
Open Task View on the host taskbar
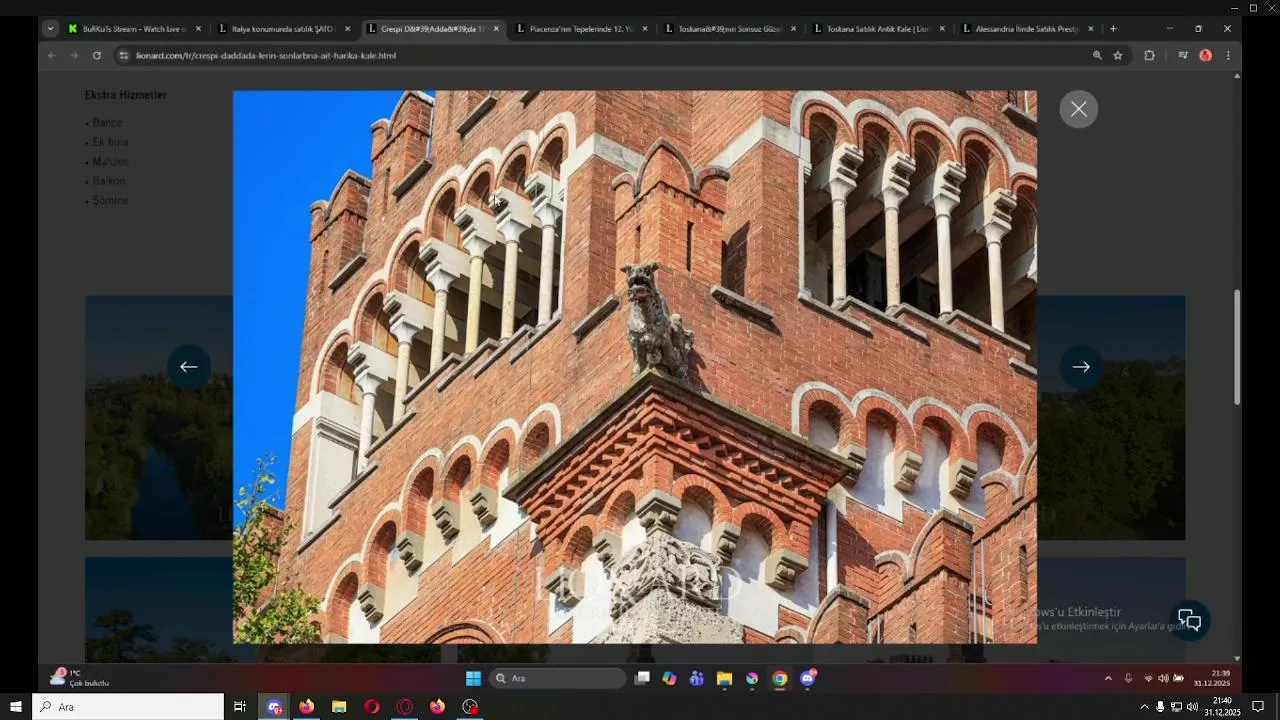point(240,707)
